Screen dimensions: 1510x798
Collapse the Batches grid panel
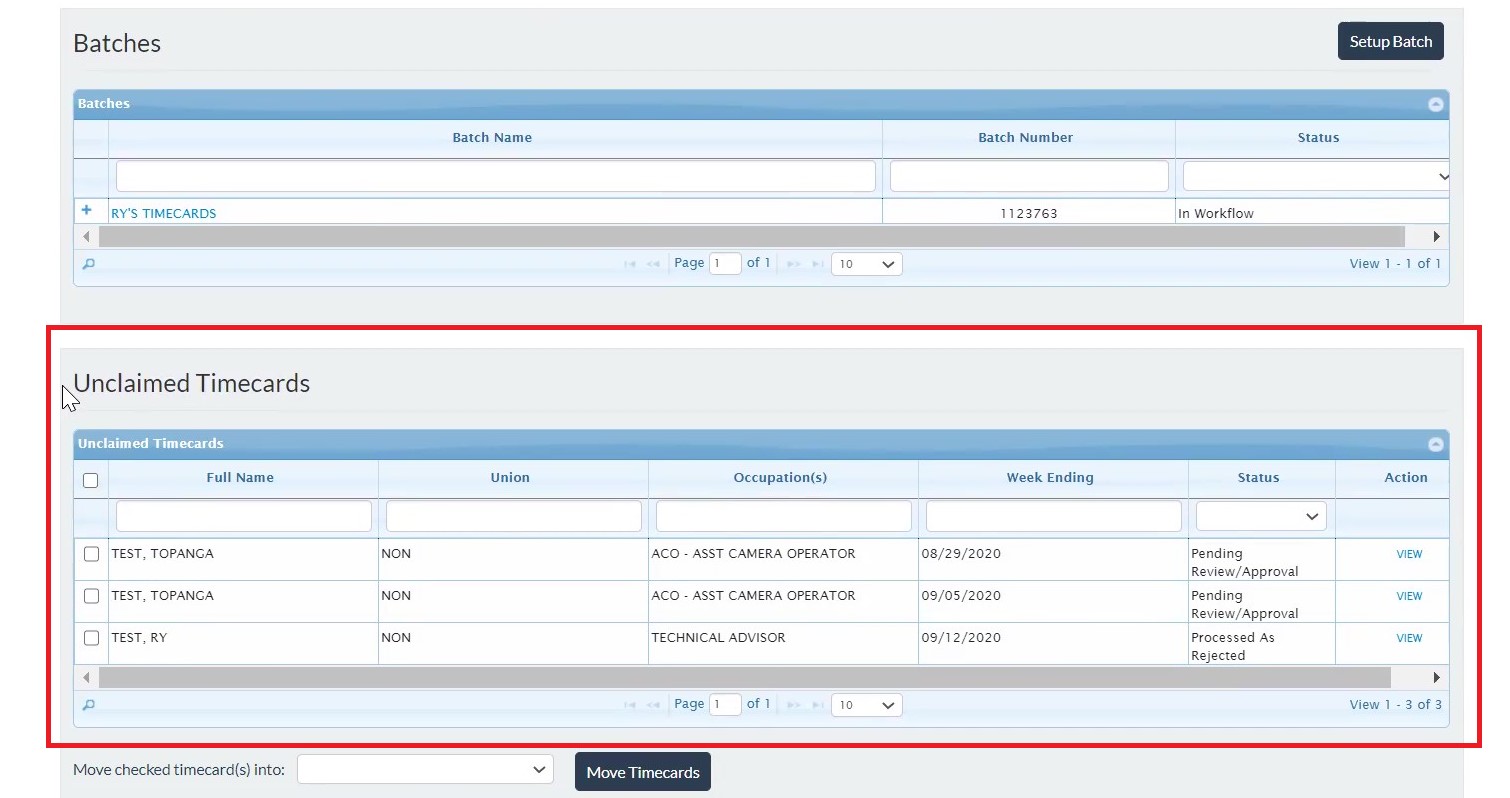click(x=1435, y=104)
